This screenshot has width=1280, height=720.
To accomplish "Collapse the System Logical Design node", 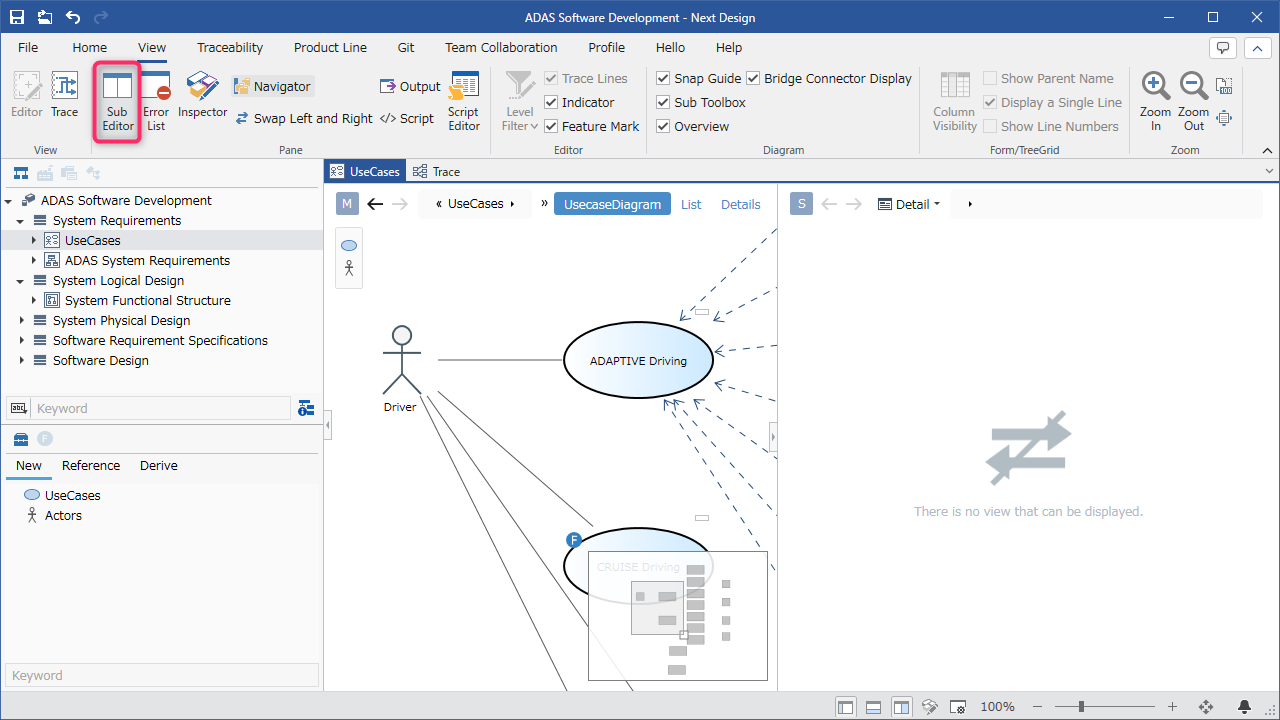I will [21, 280].
